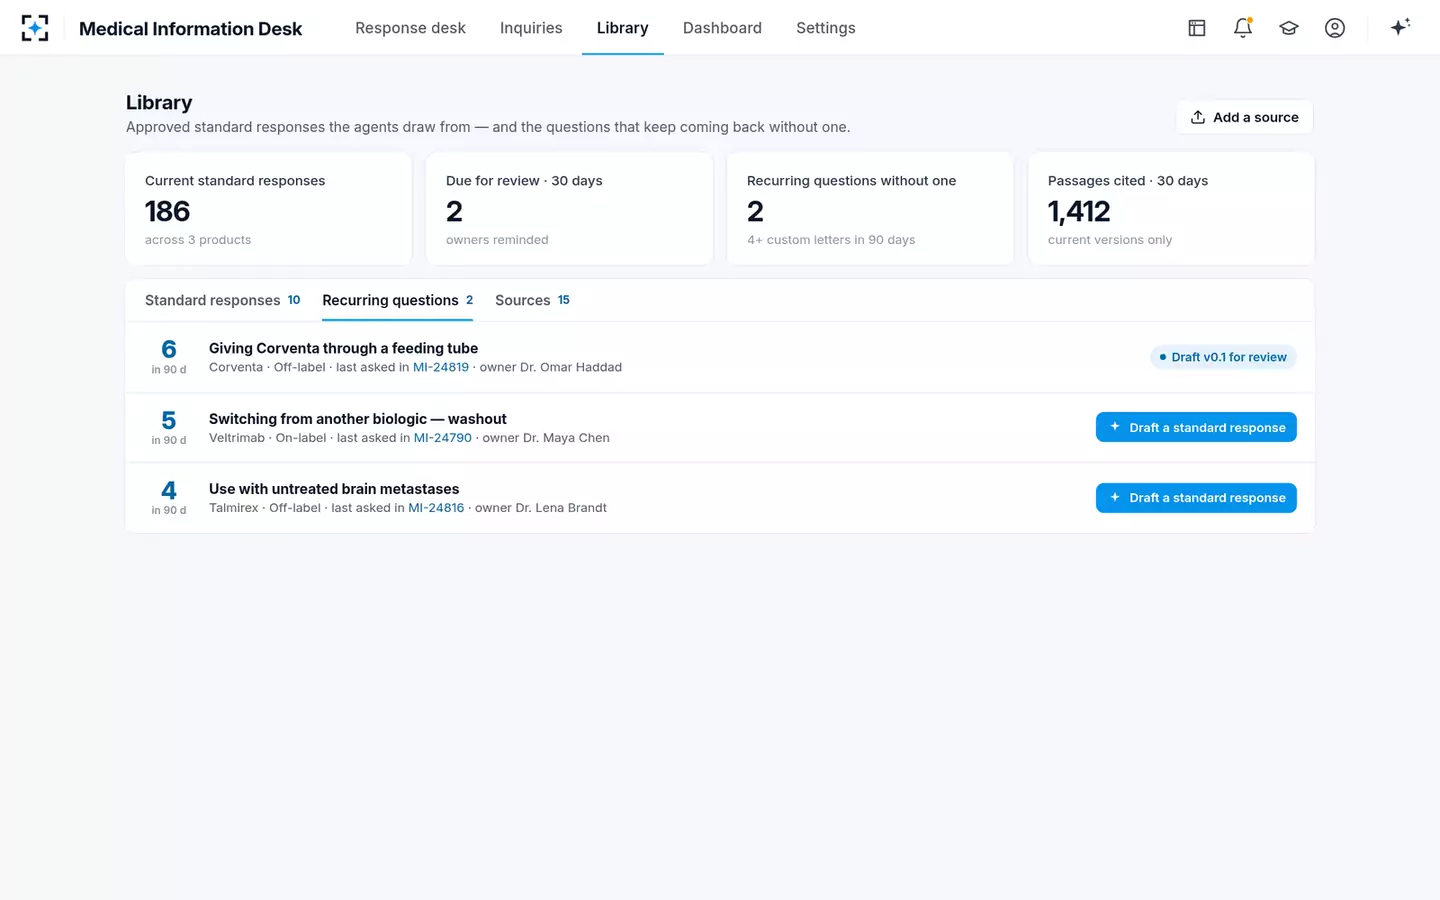The width and height of the screenshot is (1440, 900).
Task: Click the Current standard responses card
Action: 269,208
